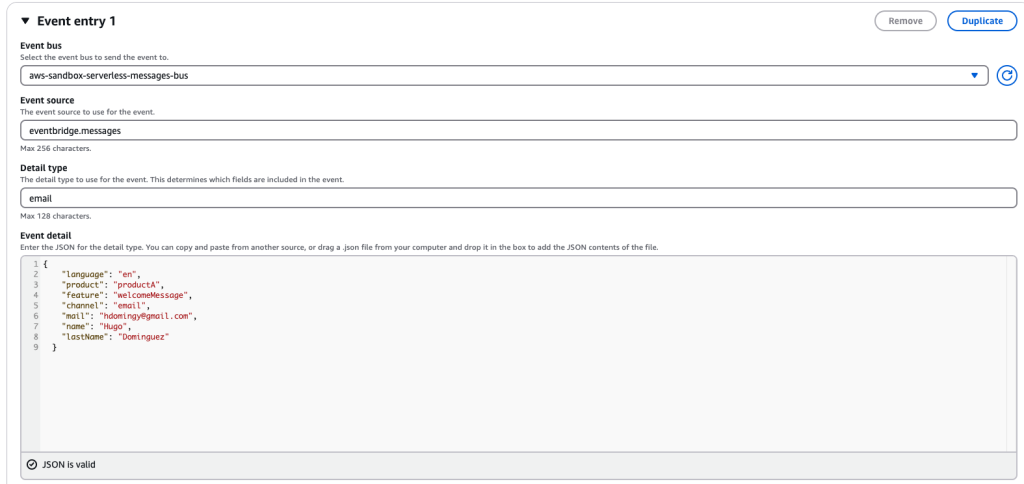Collapse the Event entry 1 section
The width and height of the screenshot is (1024, 484).
click(25, 21)
